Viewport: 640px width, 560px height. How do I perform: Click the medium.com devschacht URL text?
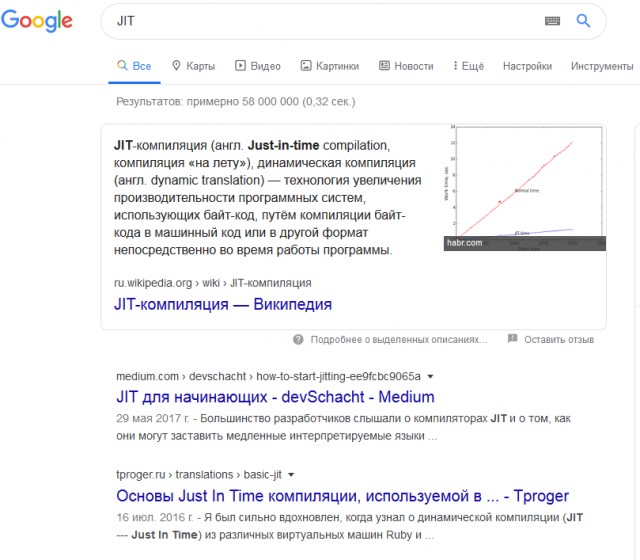pos(268,376)
